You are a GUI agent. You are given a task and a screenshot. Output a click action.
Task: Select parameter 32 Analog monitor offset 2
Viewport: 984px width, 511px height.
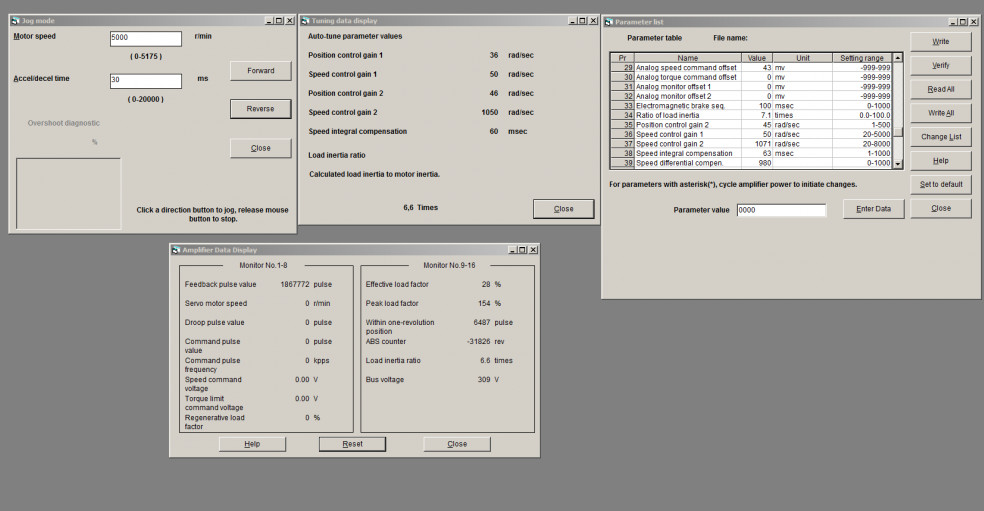[751, 96]
